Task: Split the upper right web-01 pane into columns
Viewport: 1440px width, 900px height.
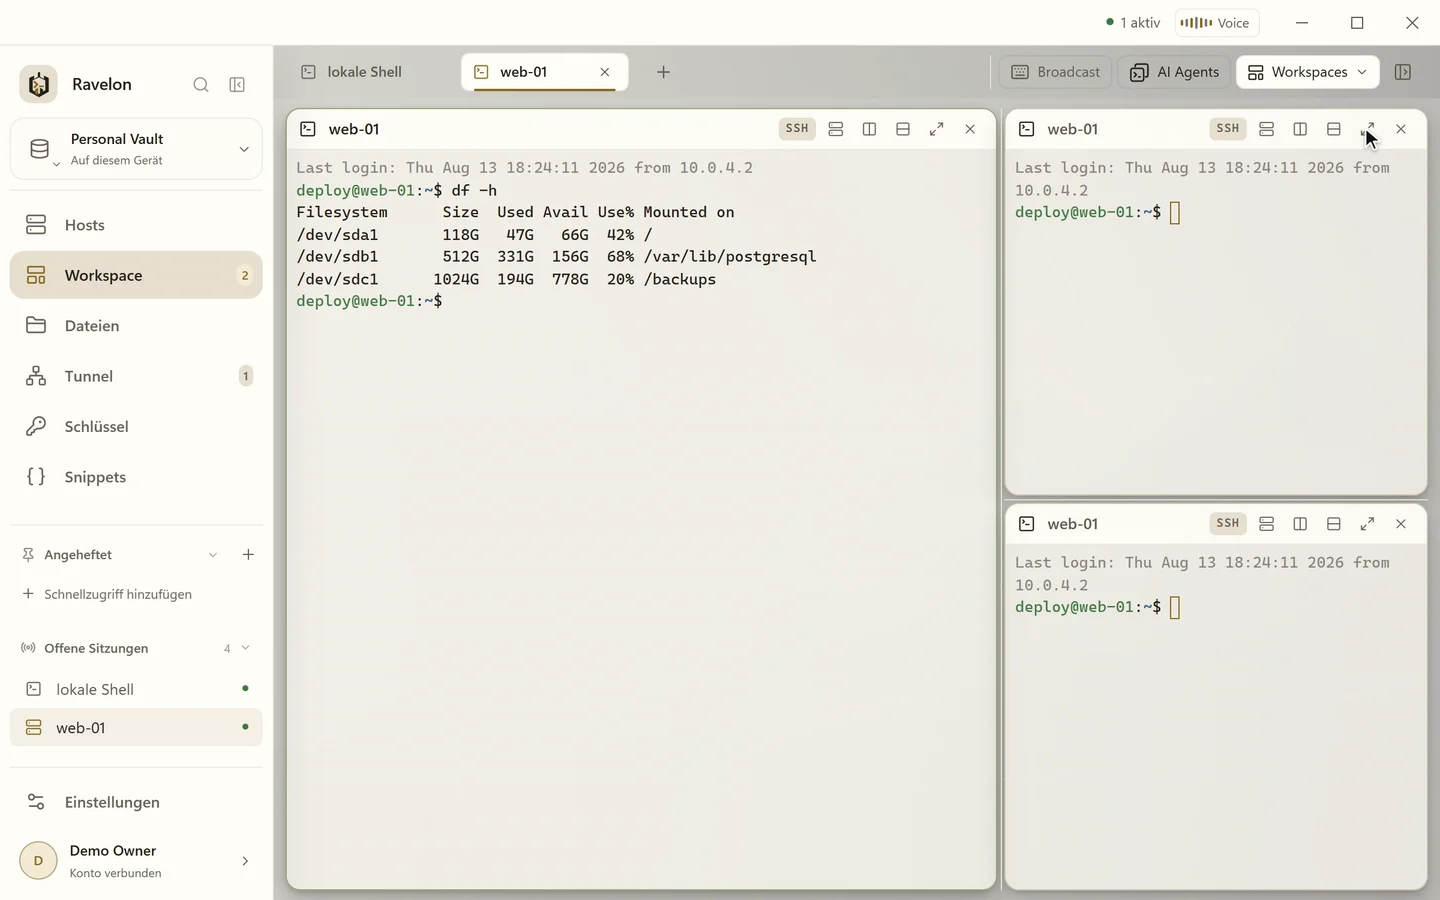Action: tap(1300, 129)
